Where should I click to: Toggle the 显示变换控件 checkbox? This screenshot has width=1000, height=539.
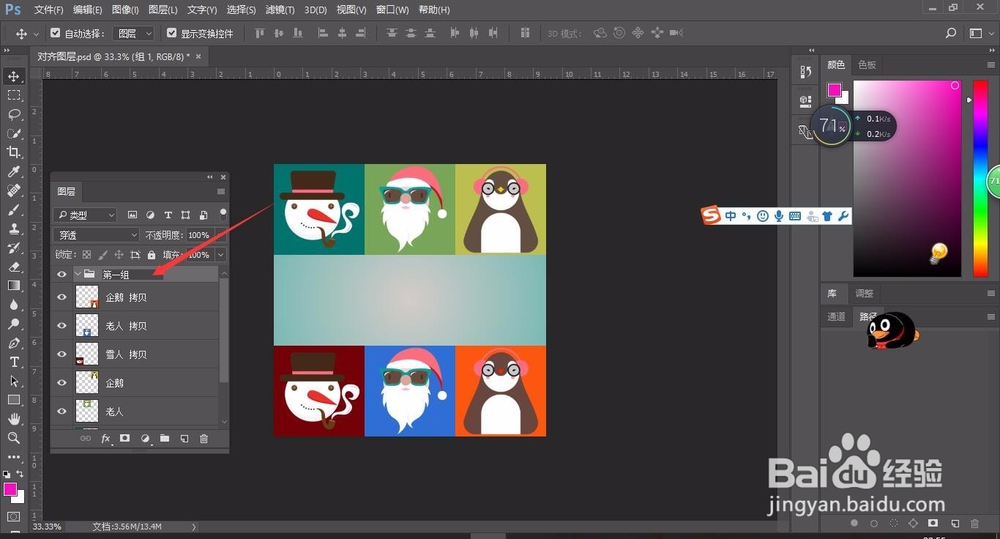point(172,33)
